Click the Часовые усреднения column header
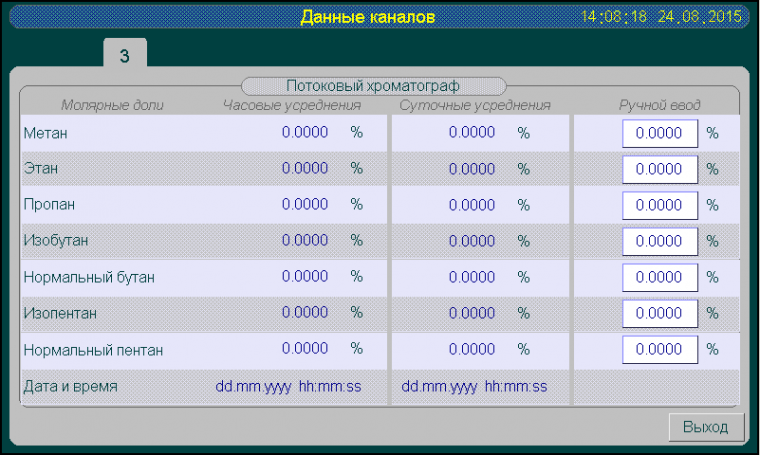Screen dimensions: 760x455 (292, 105)
